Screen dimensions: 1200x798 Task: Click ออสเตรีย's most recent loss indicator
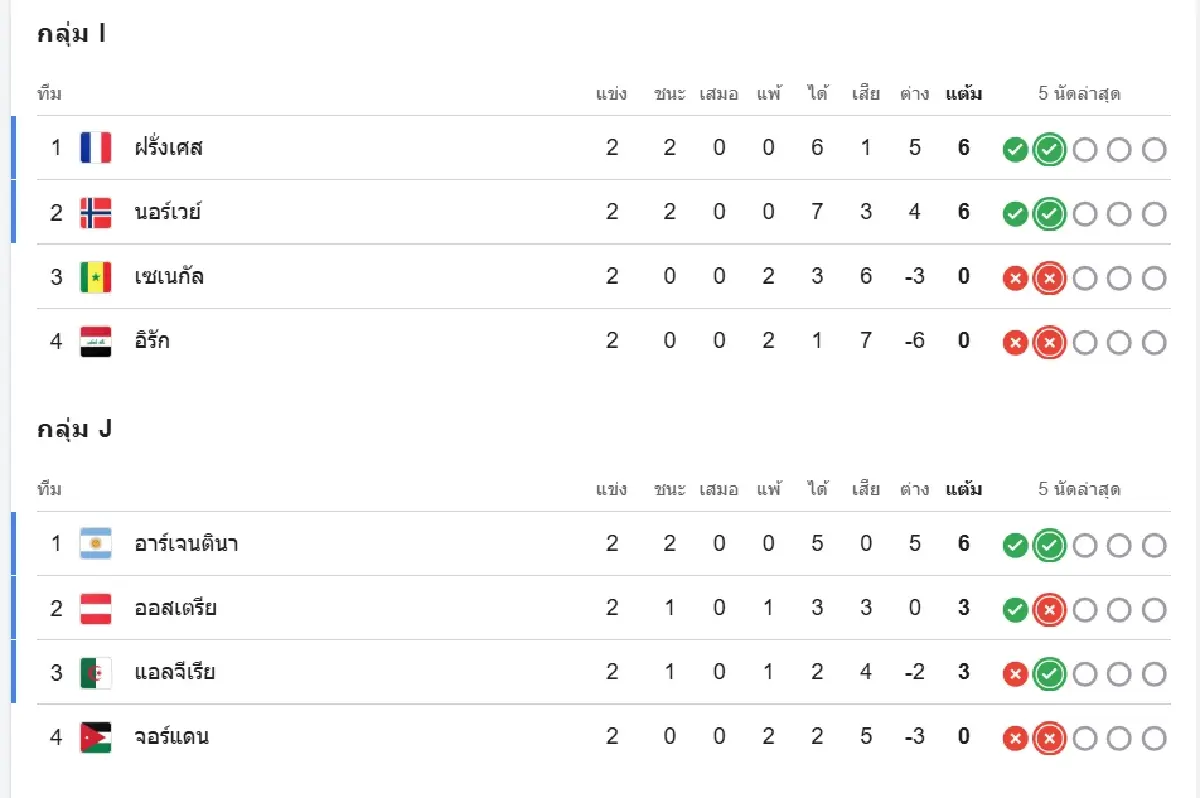1049,610
